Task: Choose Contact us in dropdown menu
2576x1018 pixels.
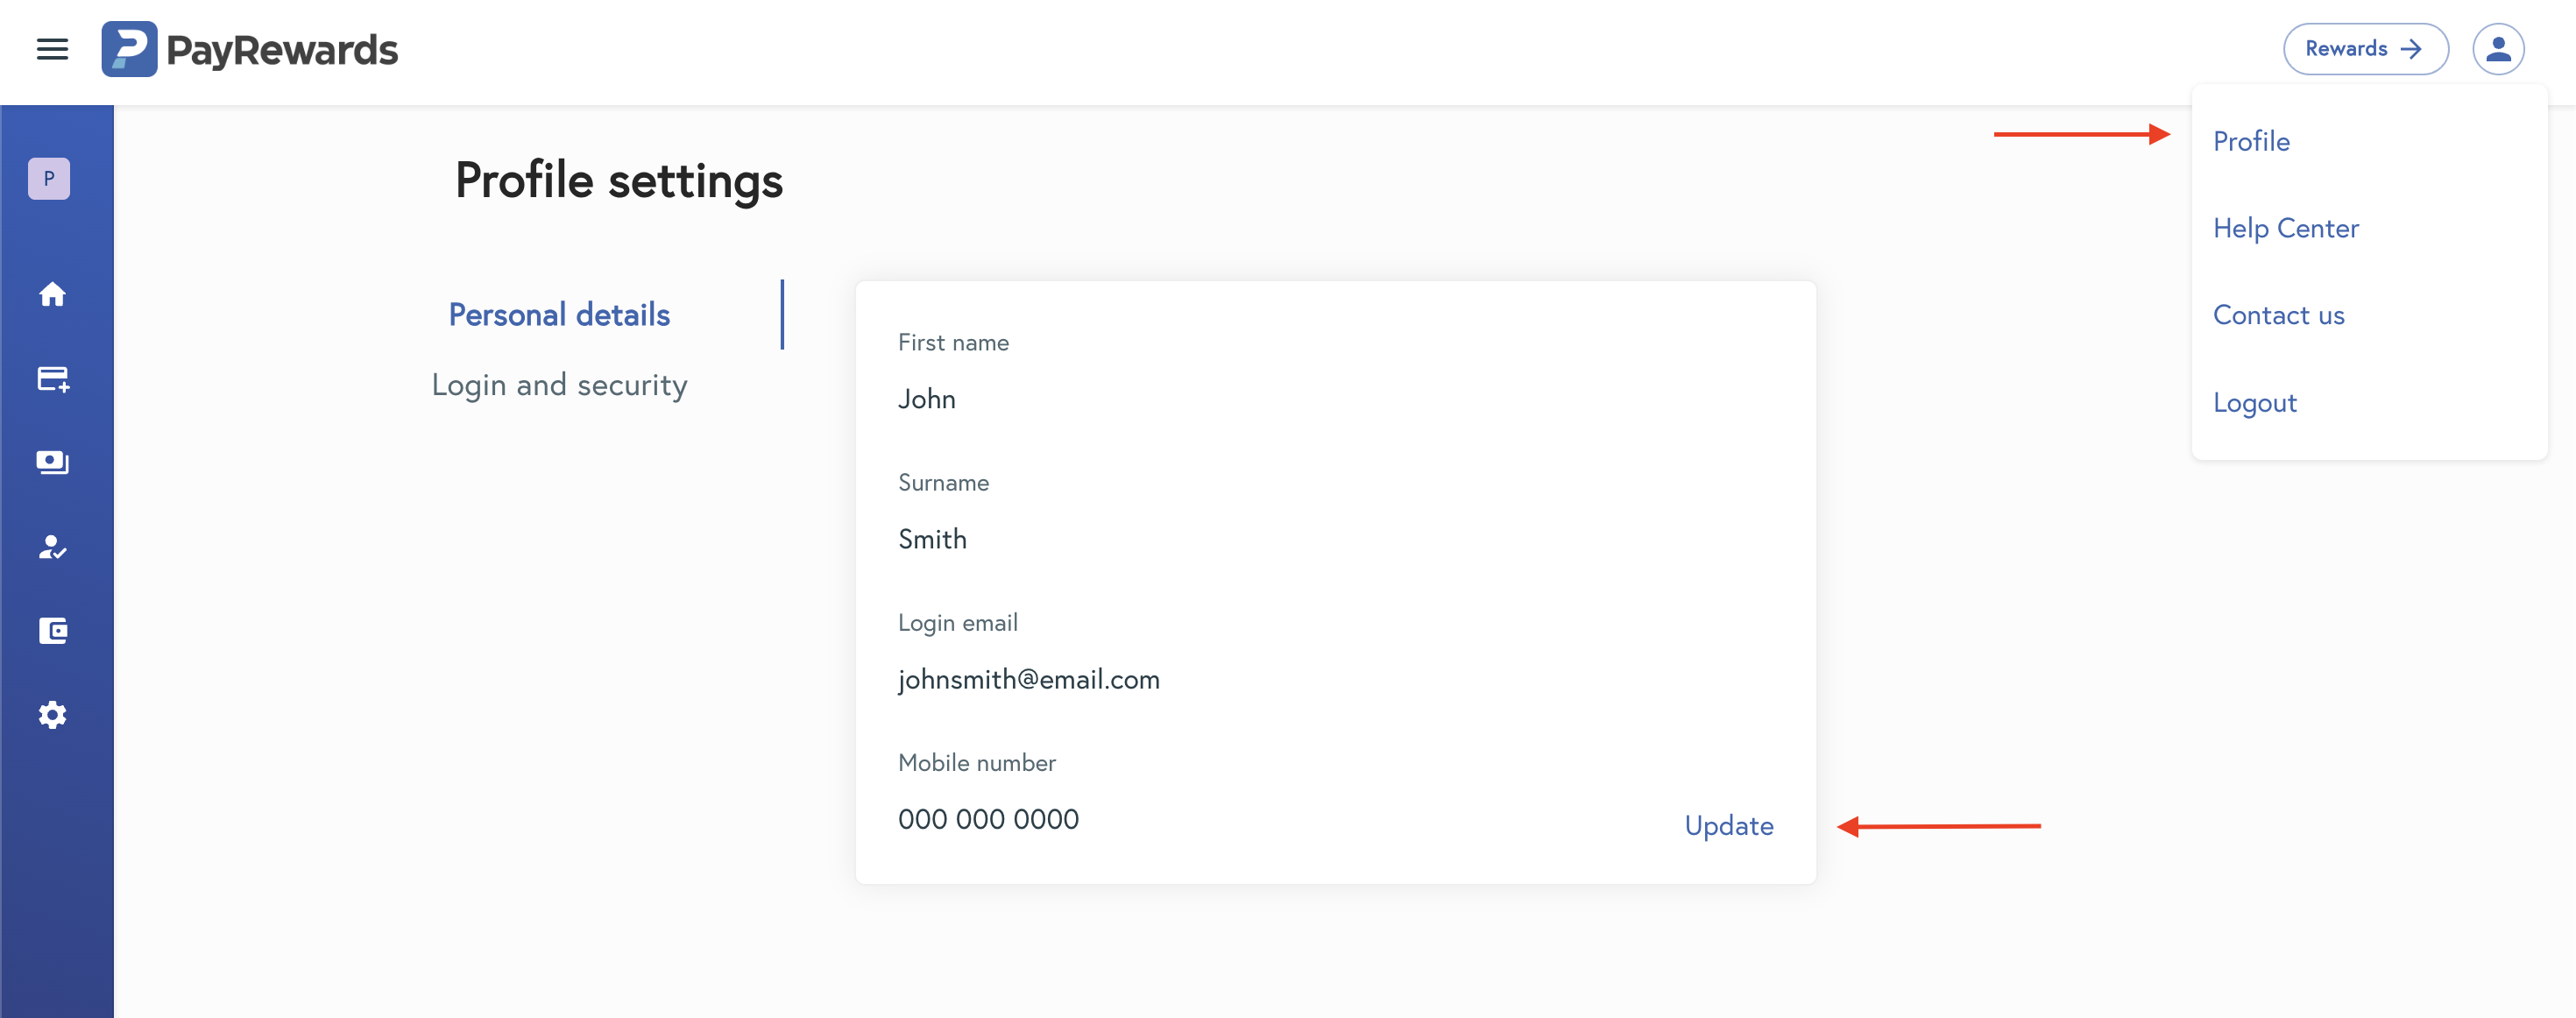Action: point(2278,315)
